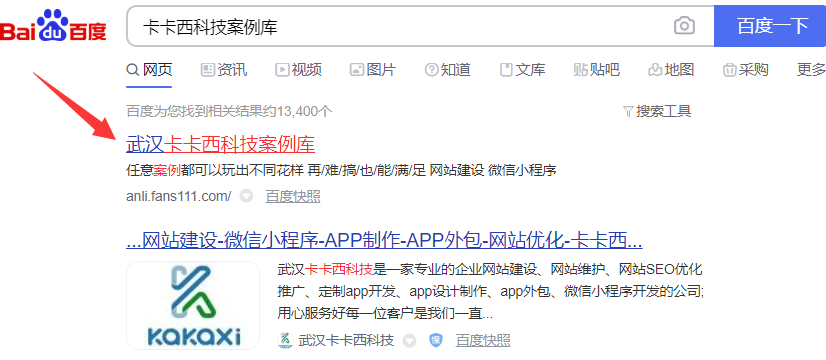Open the 知道 tab

point(448,70)
